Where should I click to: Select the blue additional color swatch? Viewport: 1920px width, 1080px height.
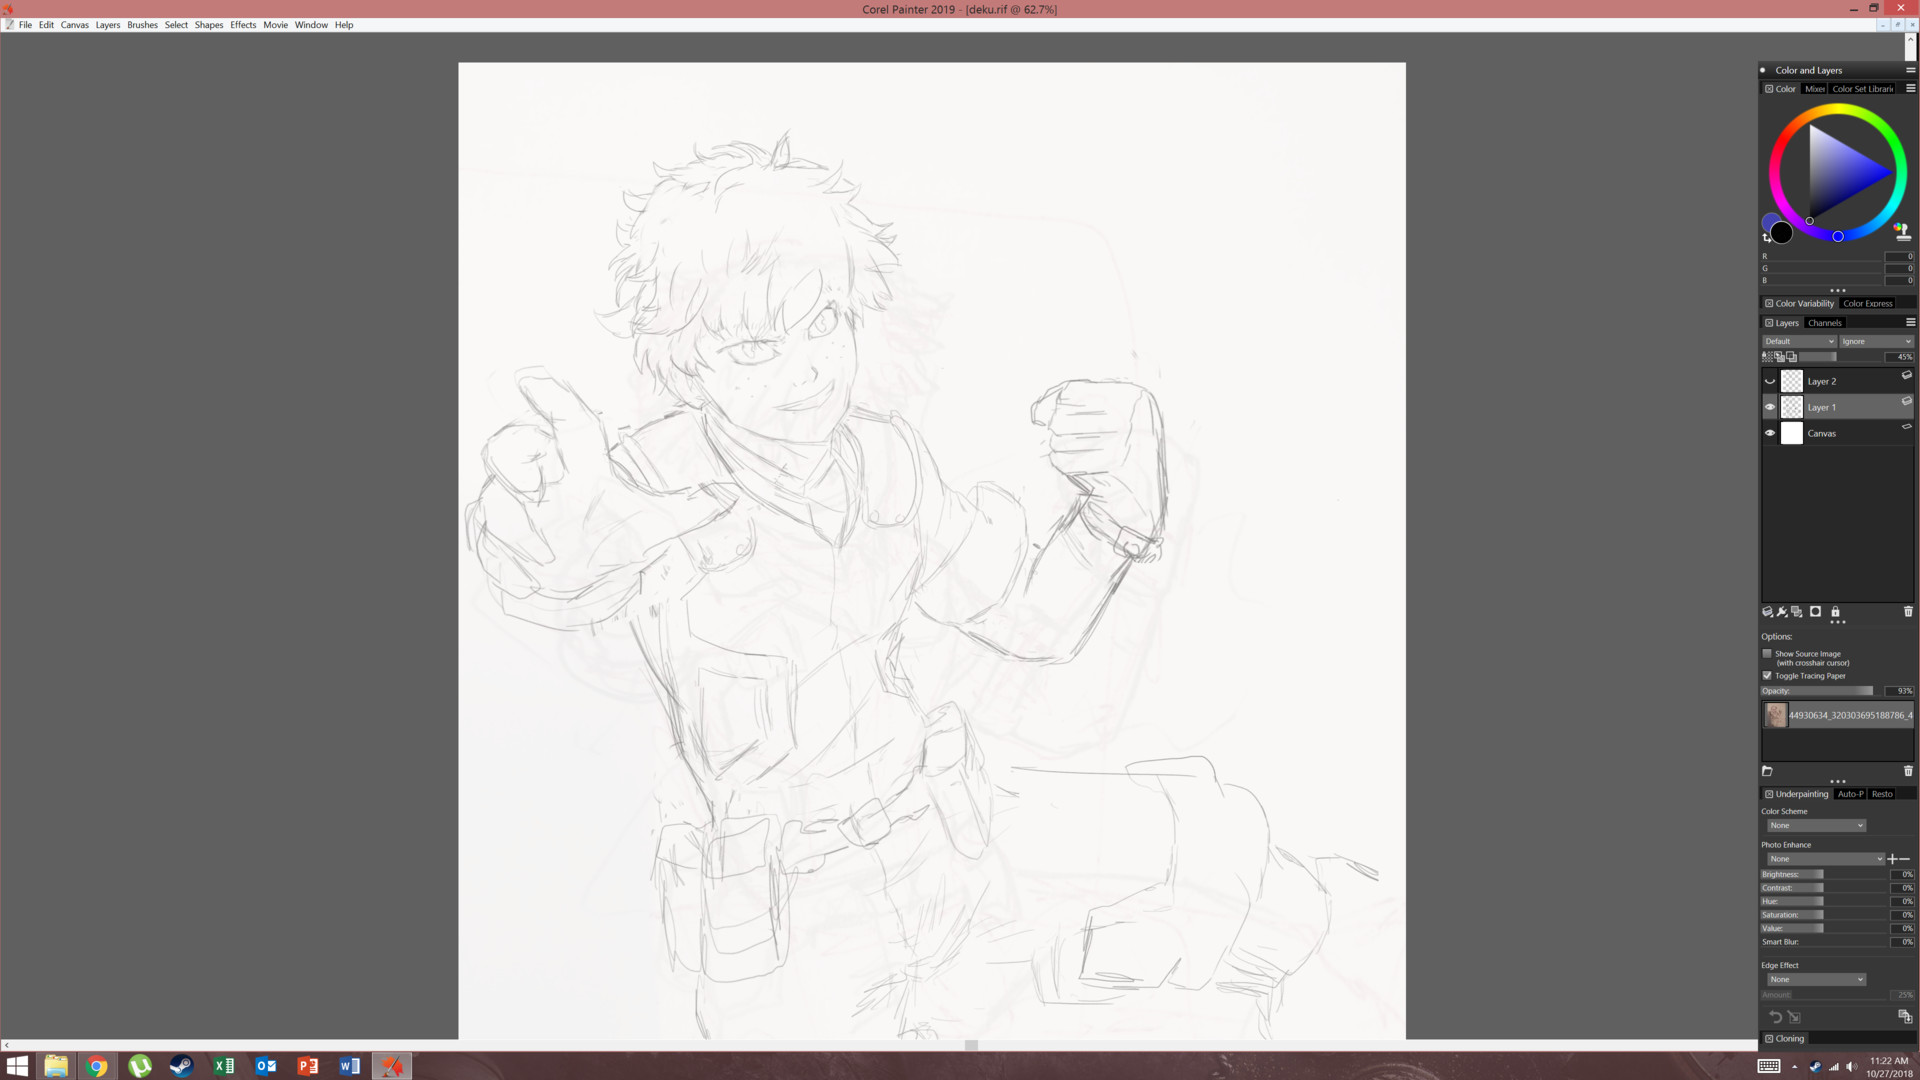coord(1769,220)
